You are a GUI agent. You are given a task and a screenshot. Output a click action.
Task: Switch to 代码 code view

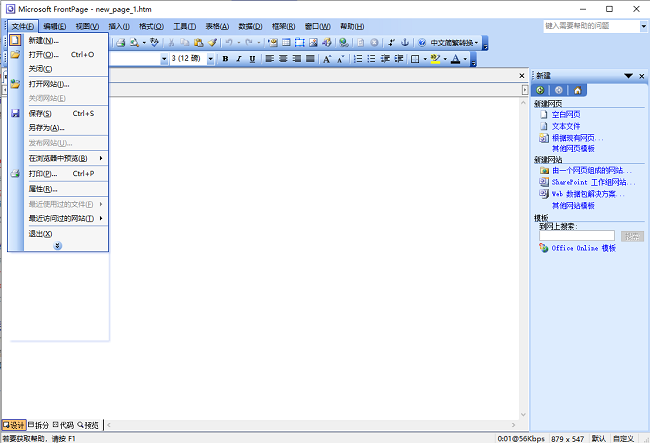[x=63, y=424]
